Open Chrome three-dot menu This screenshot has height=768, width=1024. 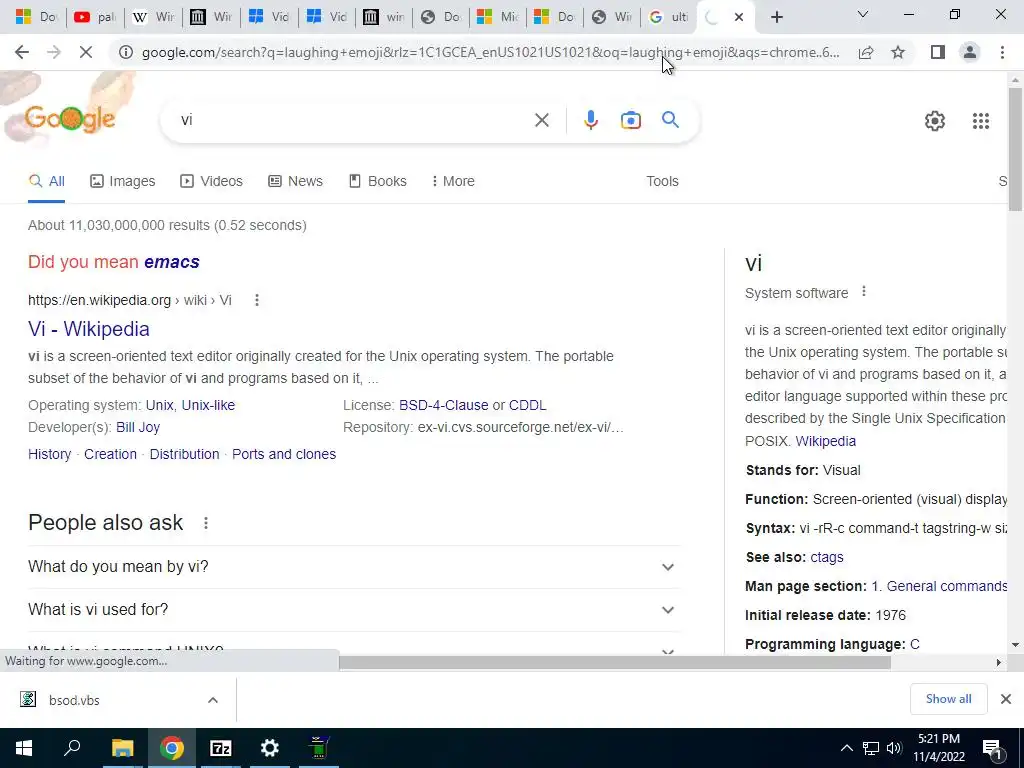coord(1002,52)
